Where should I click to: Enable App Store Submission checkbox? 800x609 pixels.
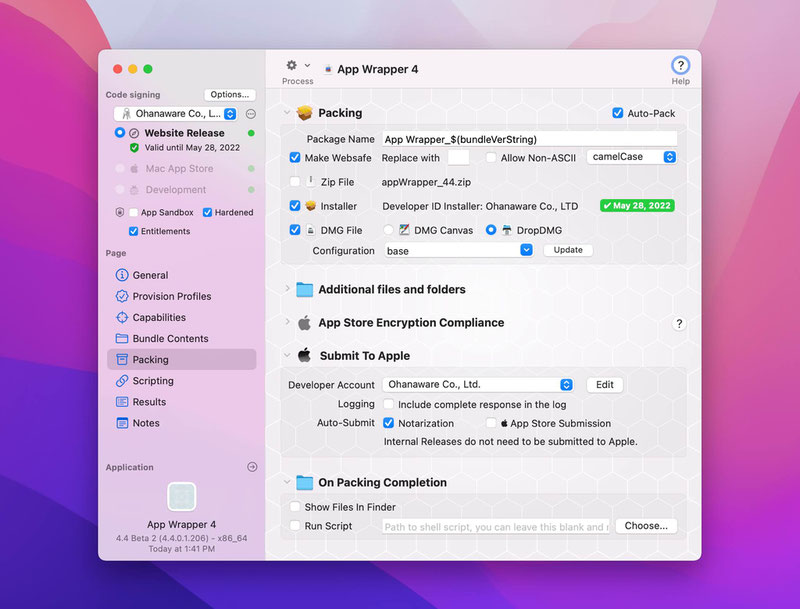pos(491,423)
